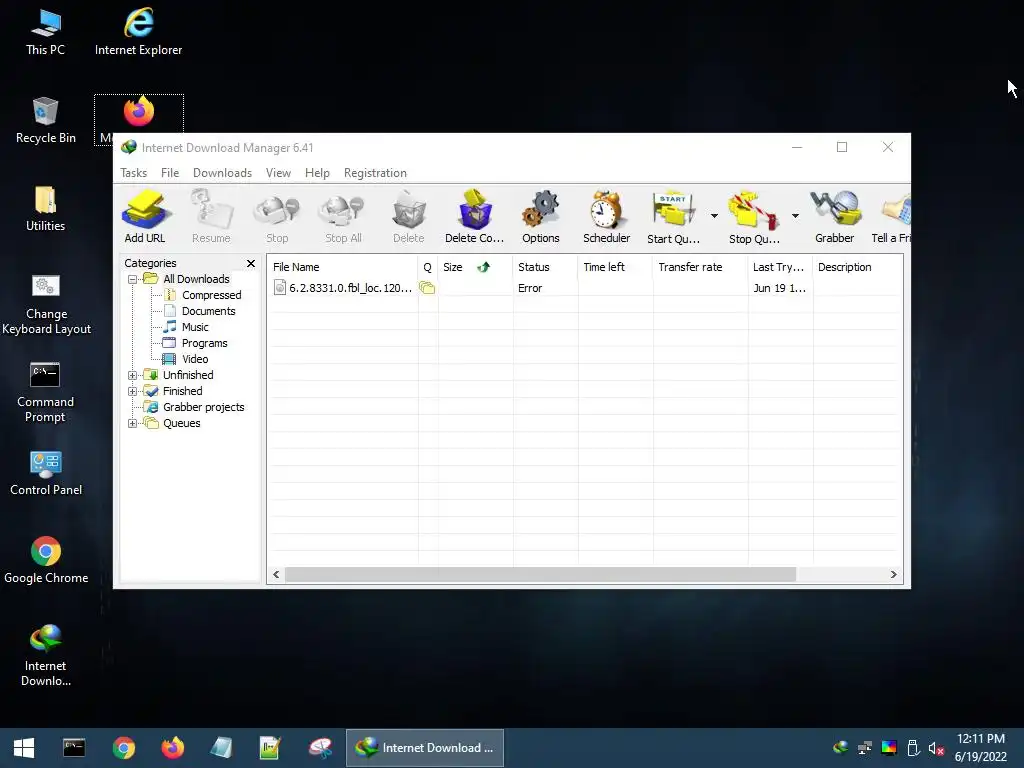Click the volume muted tray icon

[936, 748]
